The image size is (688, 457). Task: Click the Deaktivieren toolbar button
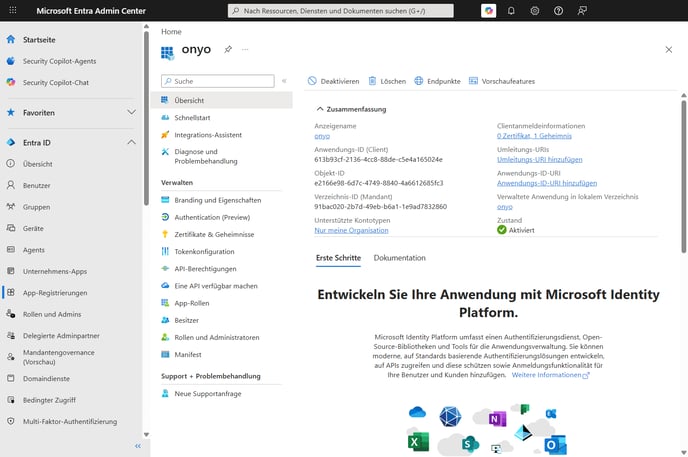pyautogui.click(x=333, y=81)
